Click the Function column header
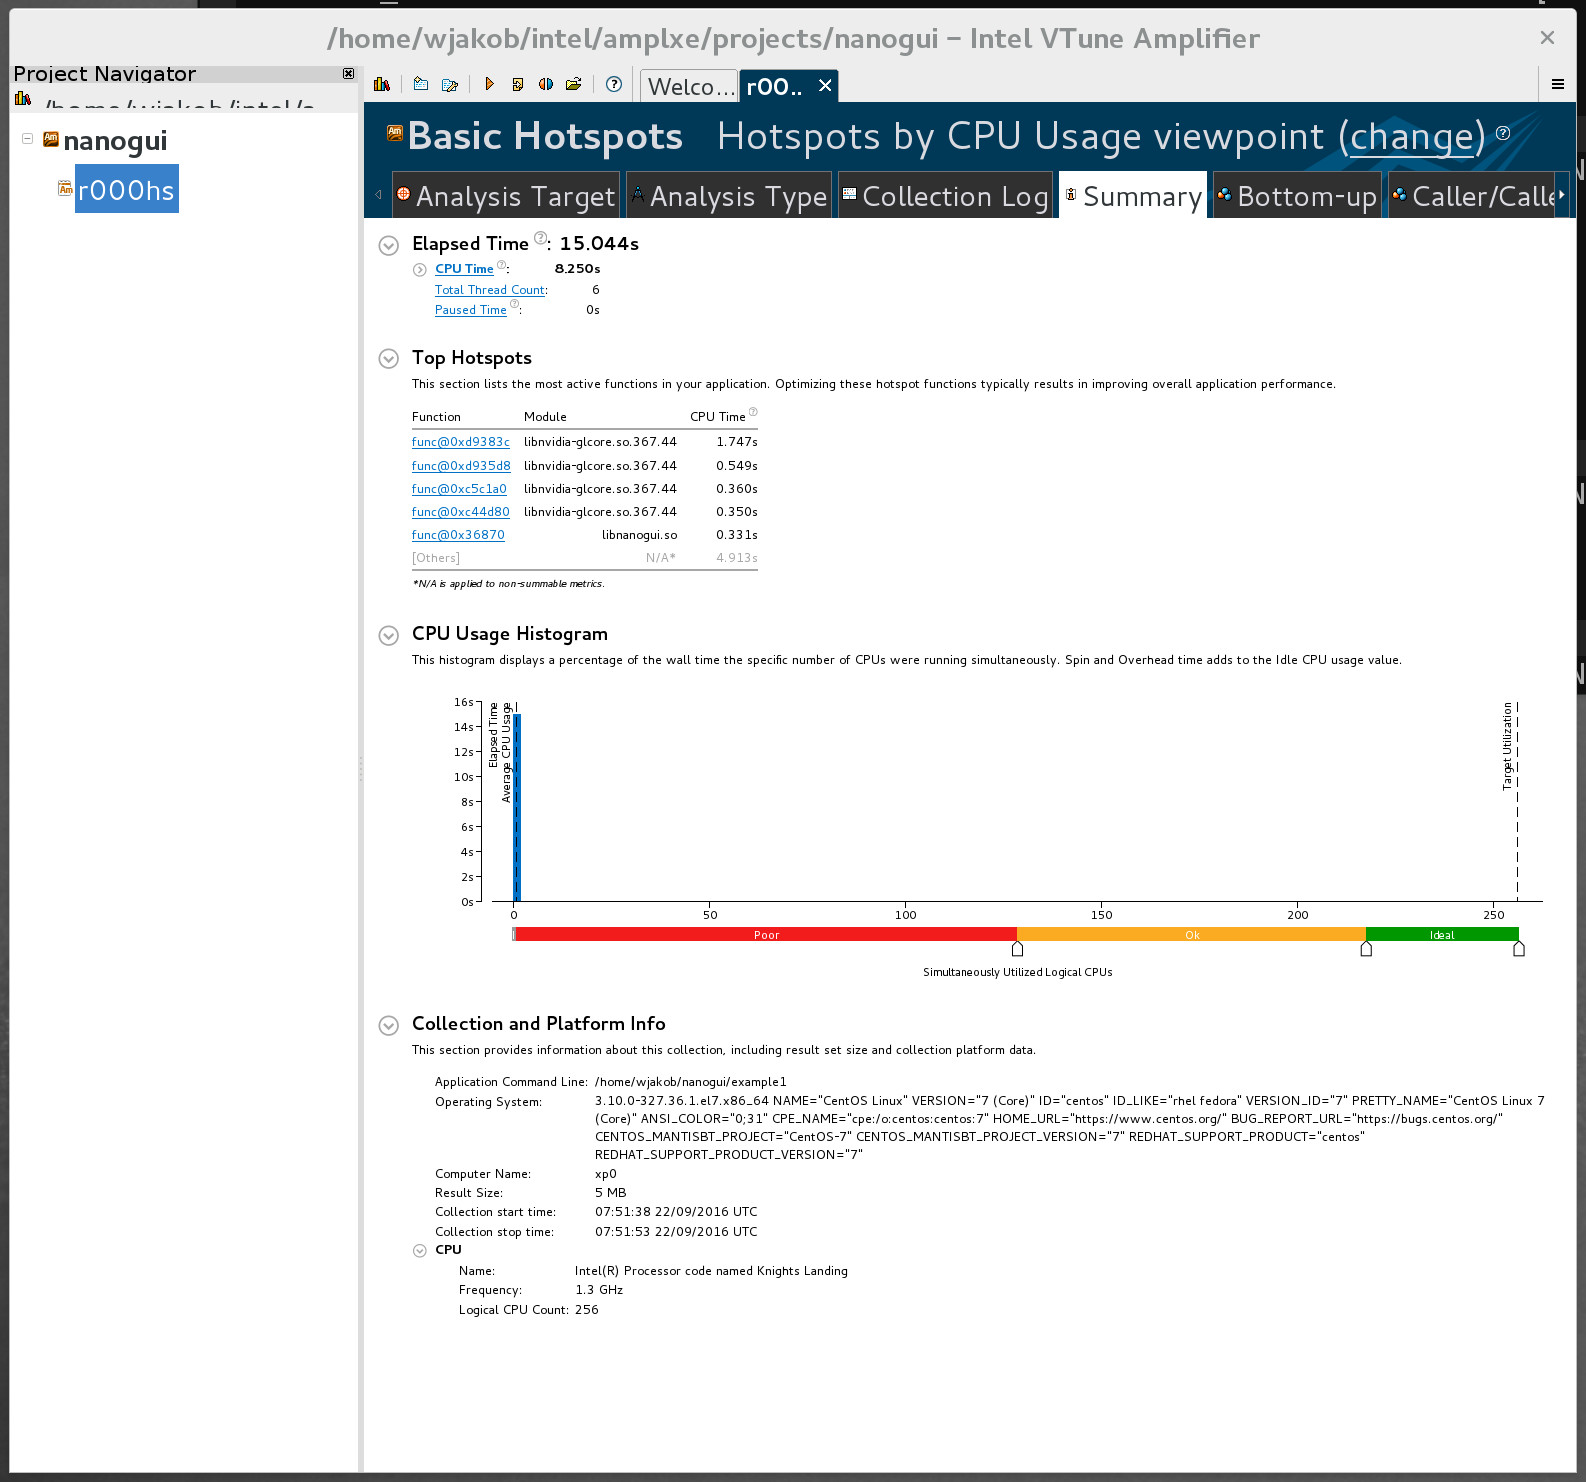 point(436,417)
